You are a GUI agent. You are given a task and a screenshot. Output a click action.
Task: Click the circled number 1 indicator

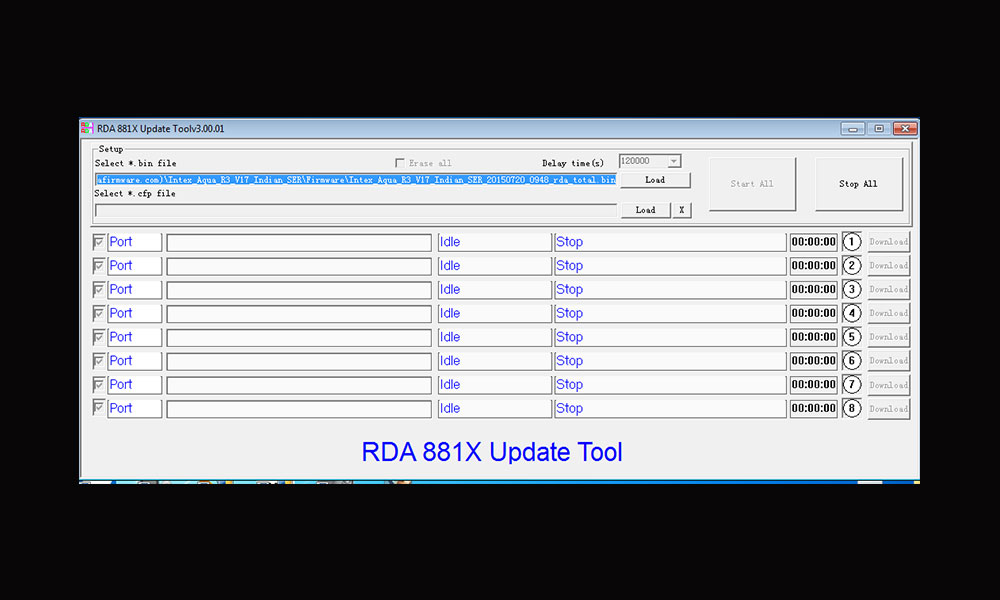(x=851, y=241)
